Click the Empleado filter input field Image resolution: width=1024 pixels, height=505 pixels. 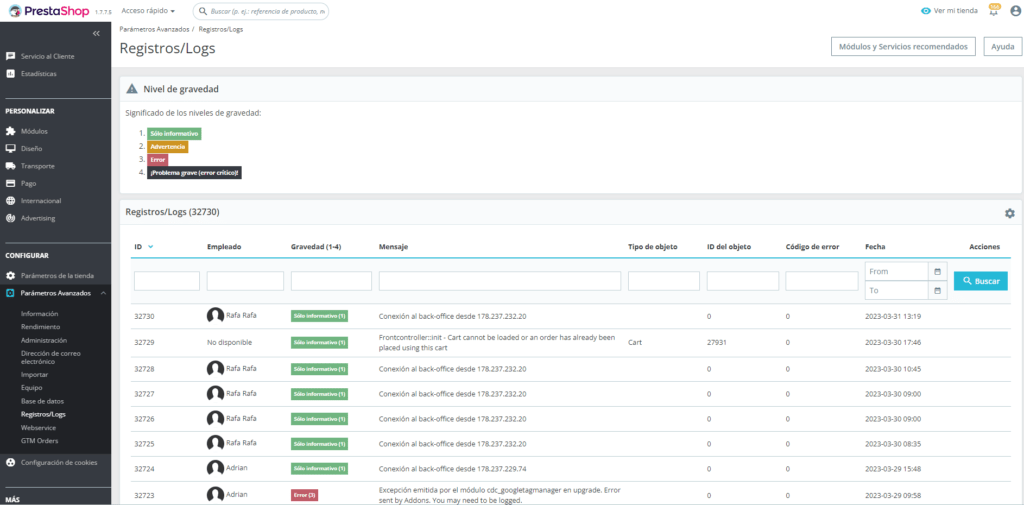pyautogui.click(x=245, y=281)
